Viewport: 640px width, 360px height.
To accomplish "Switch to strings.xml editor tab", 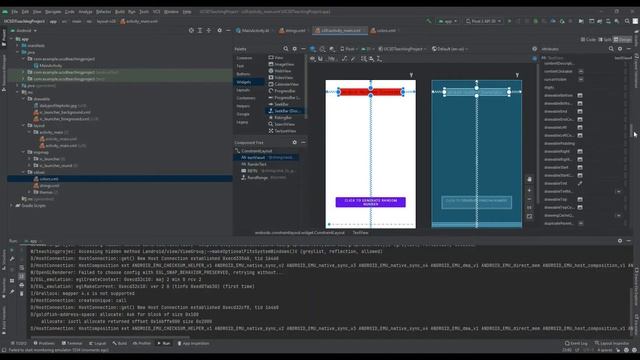I will click(x=293, y=31).
